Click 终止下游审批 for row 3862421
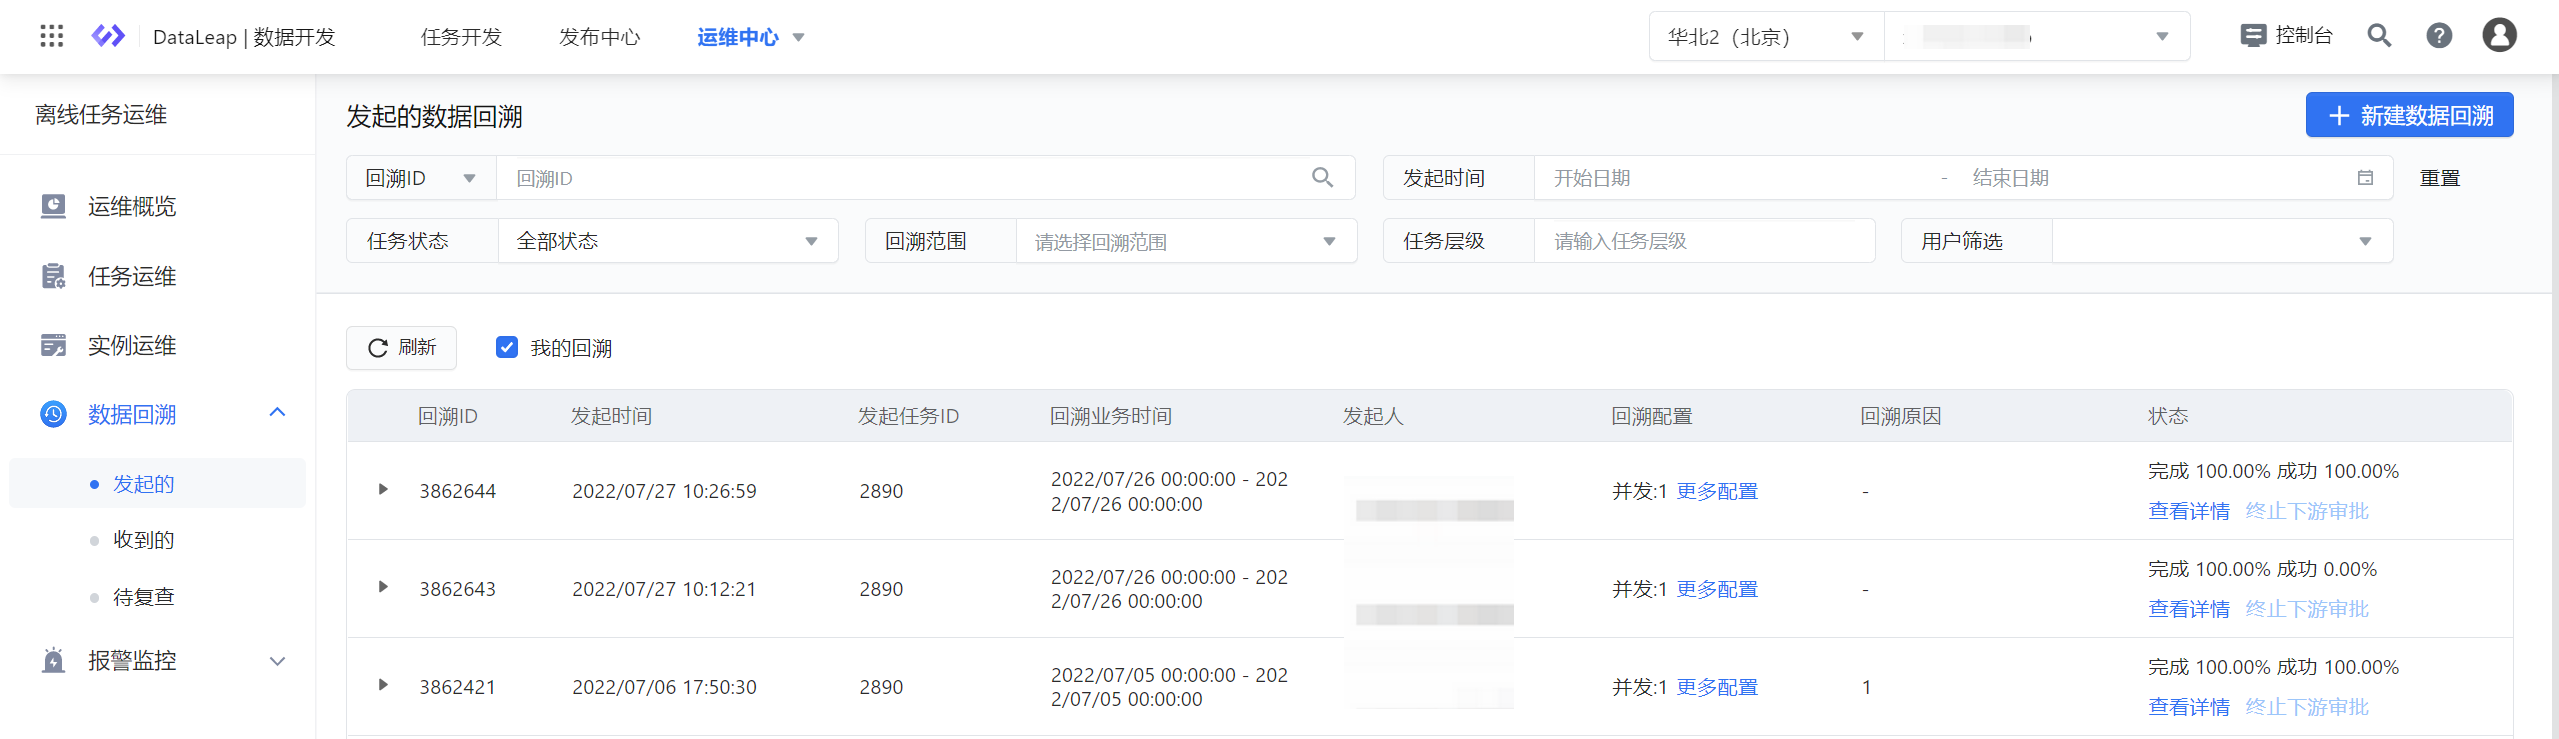The width and height of the screenshot is (2559, 739). (2307, 707)
